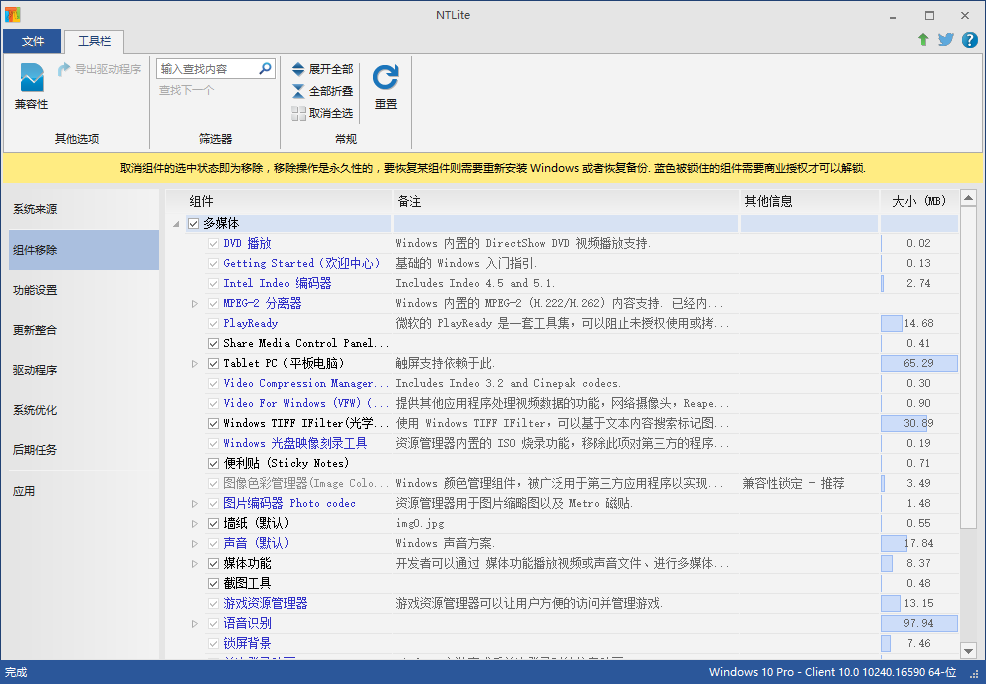Collapse the 多媒体 category
This screenshot has width=986, height=684.
[177, 223]
